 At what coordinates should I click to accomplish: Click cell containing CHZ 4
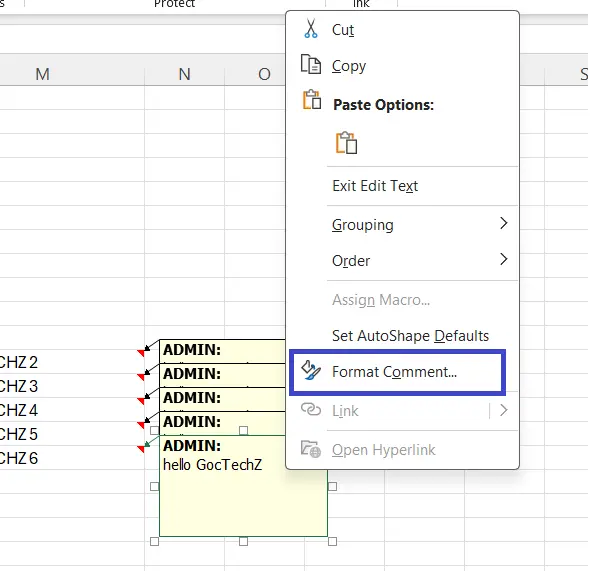point(71,410)
